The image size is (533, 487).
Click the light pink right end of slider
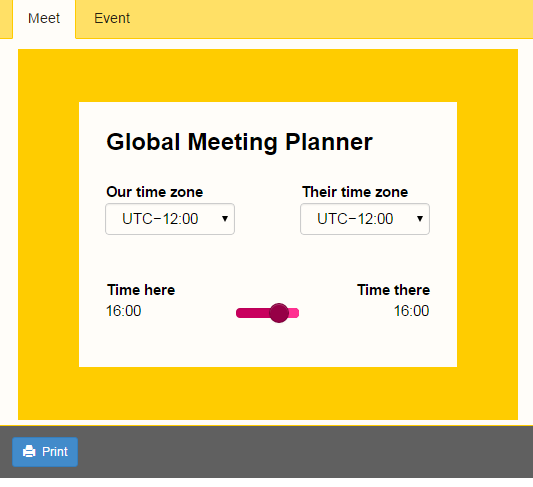[x=294, y=313]
